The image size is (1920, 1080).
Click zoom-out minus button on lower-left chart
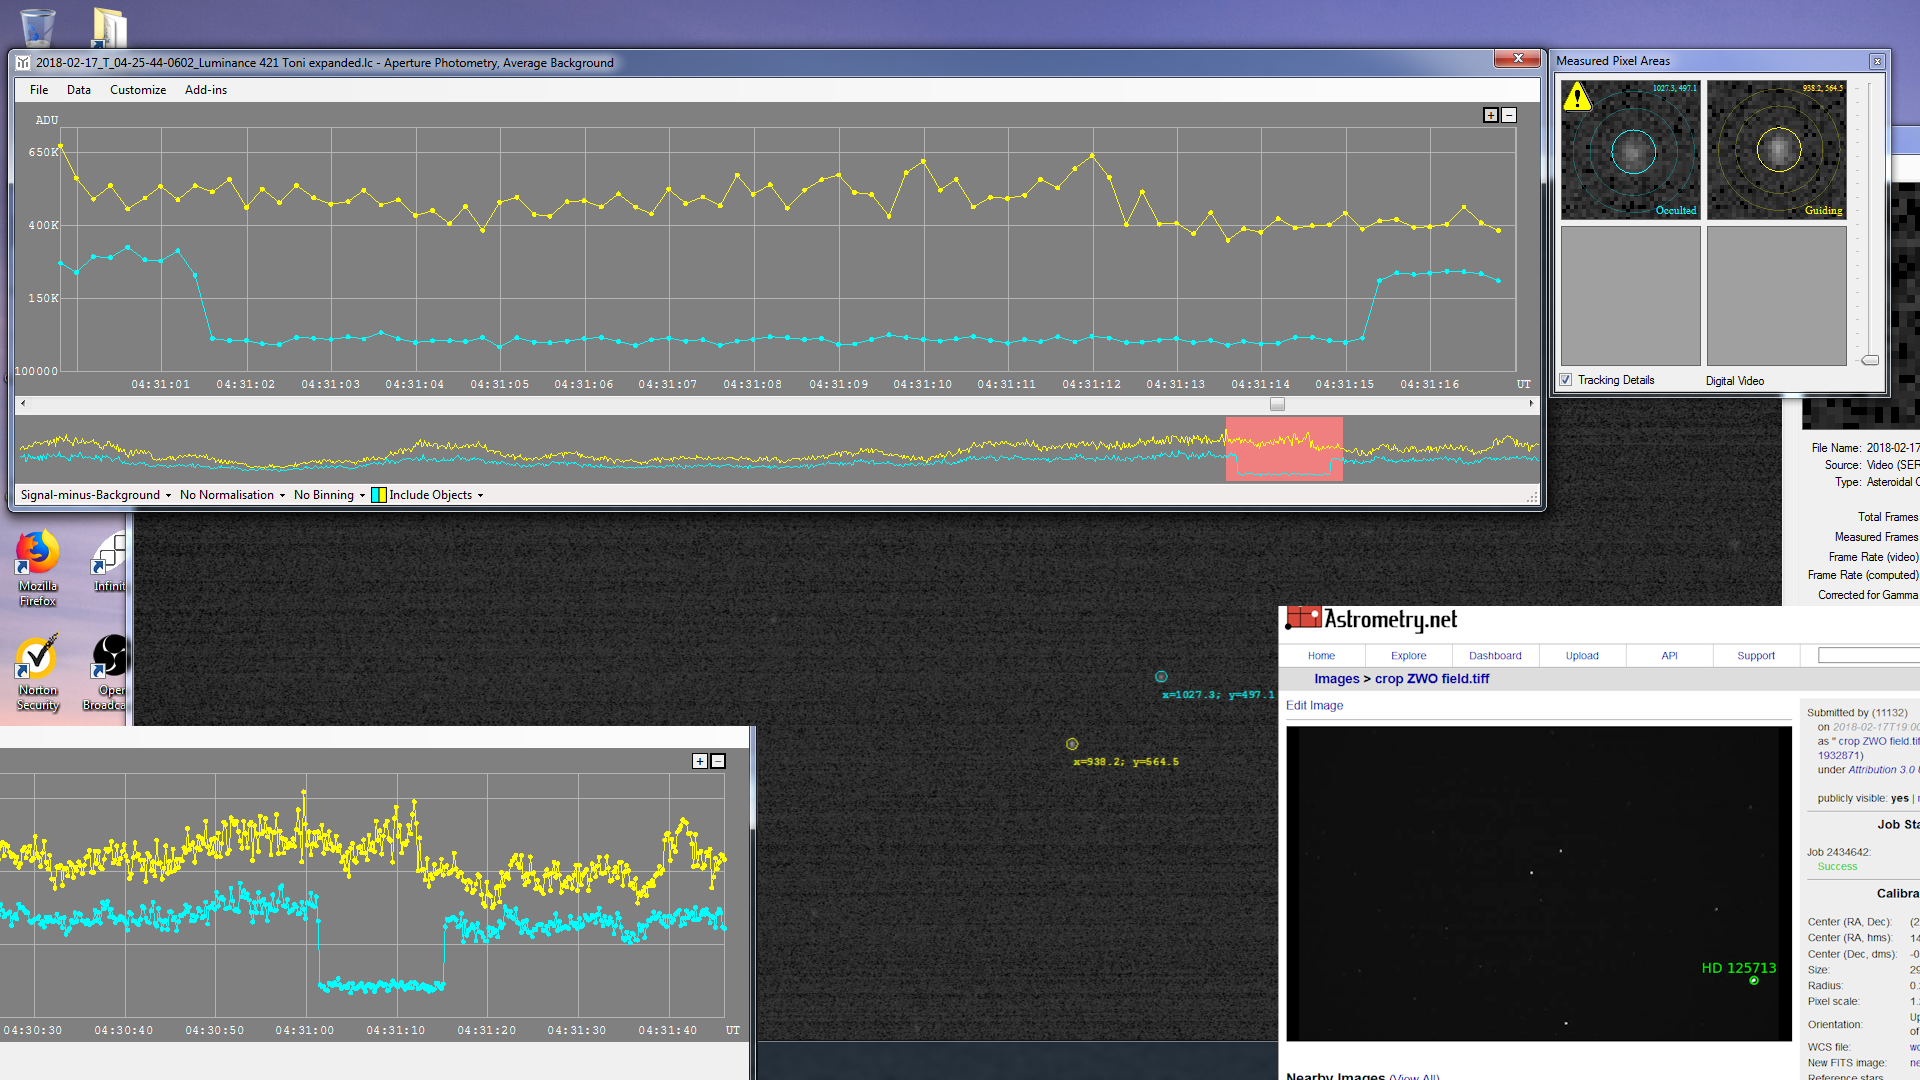(x=718, y=761)
